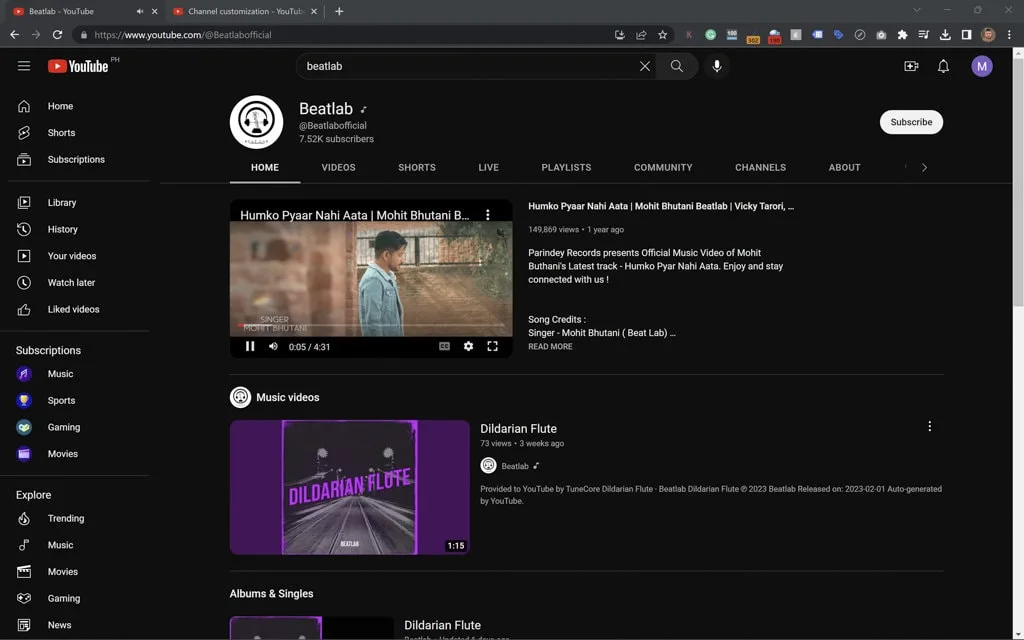Toggle fullscreen on the video player
This screenshot has height=640, width=1024.
[492, 346]
